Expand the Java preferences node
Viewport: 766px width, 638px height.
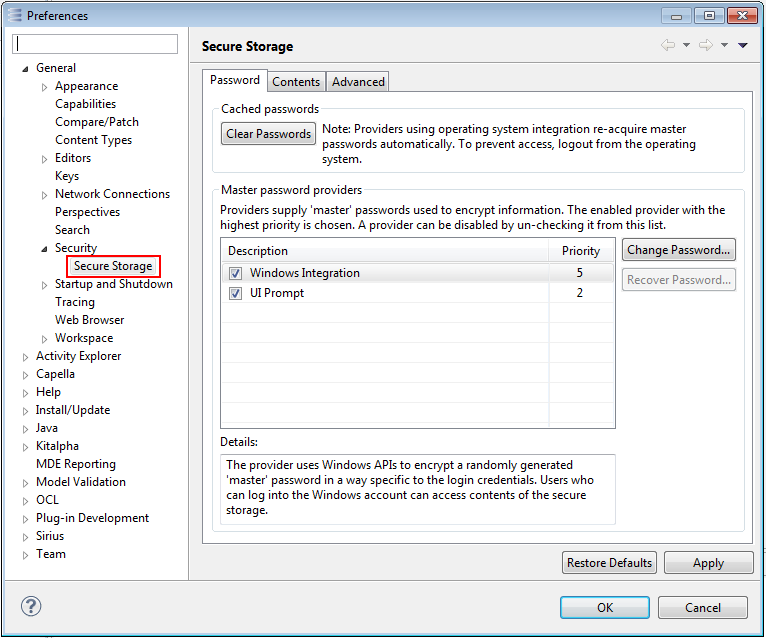coord(25,428)
